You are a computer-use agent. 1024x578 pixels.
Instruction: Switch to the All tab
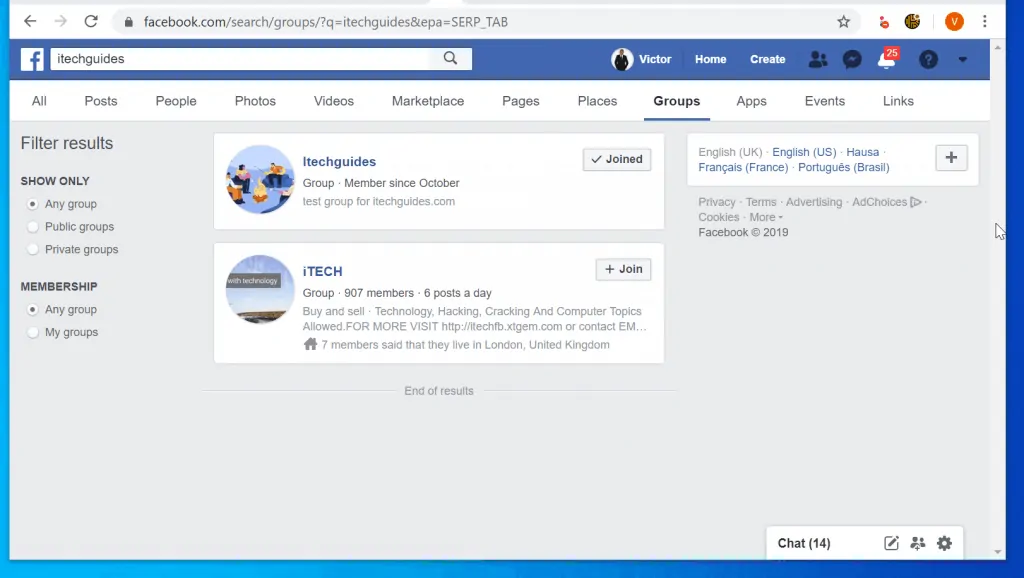[x=39, y=101]
